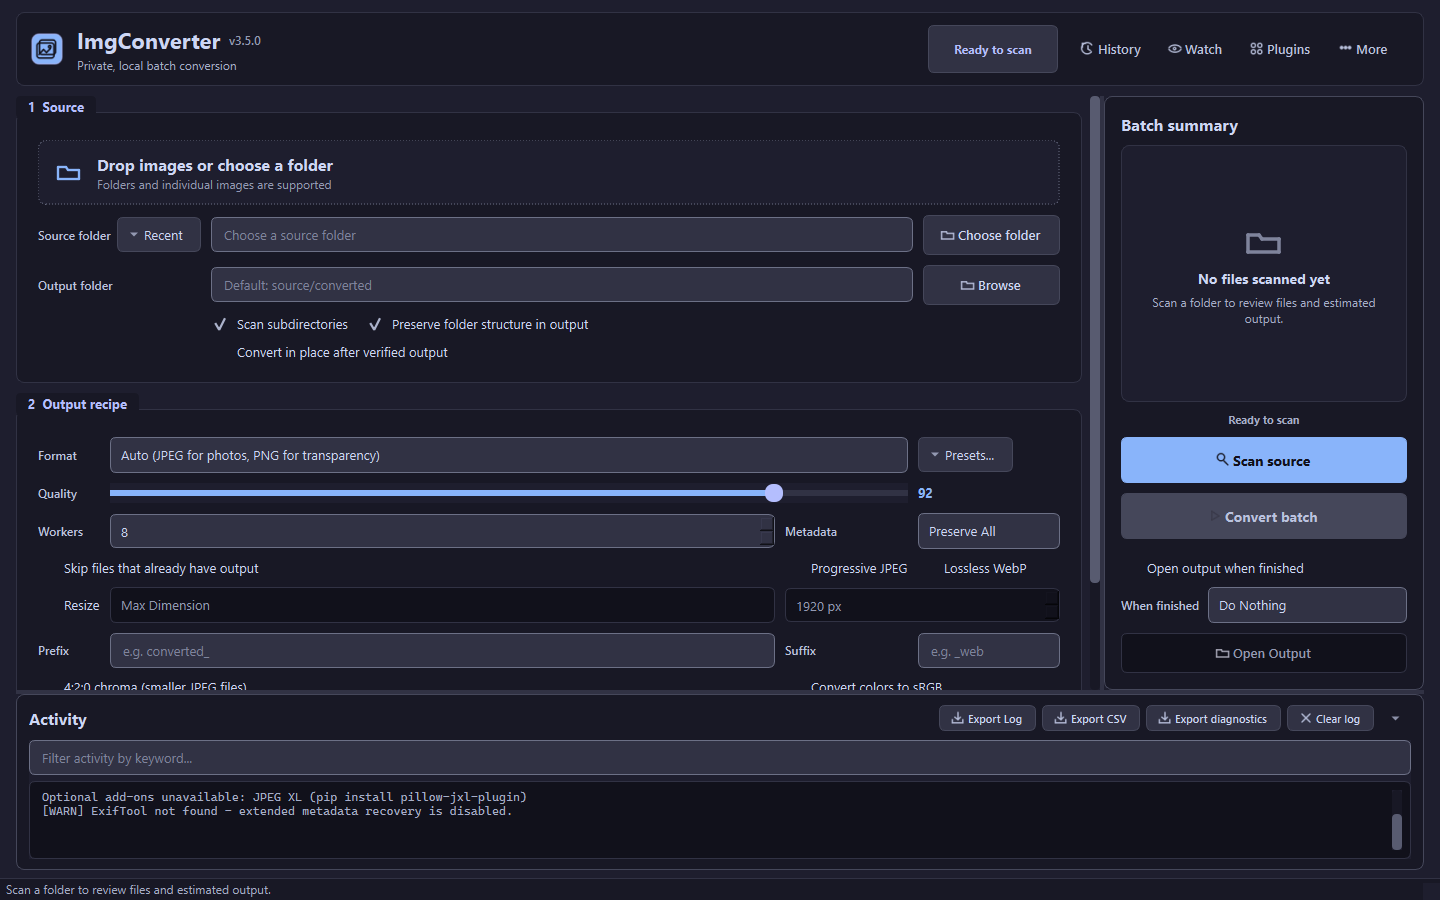This screenshot has width=1440, height=900.
Task: Open the History menu
Action: [x=1110, y=49]
